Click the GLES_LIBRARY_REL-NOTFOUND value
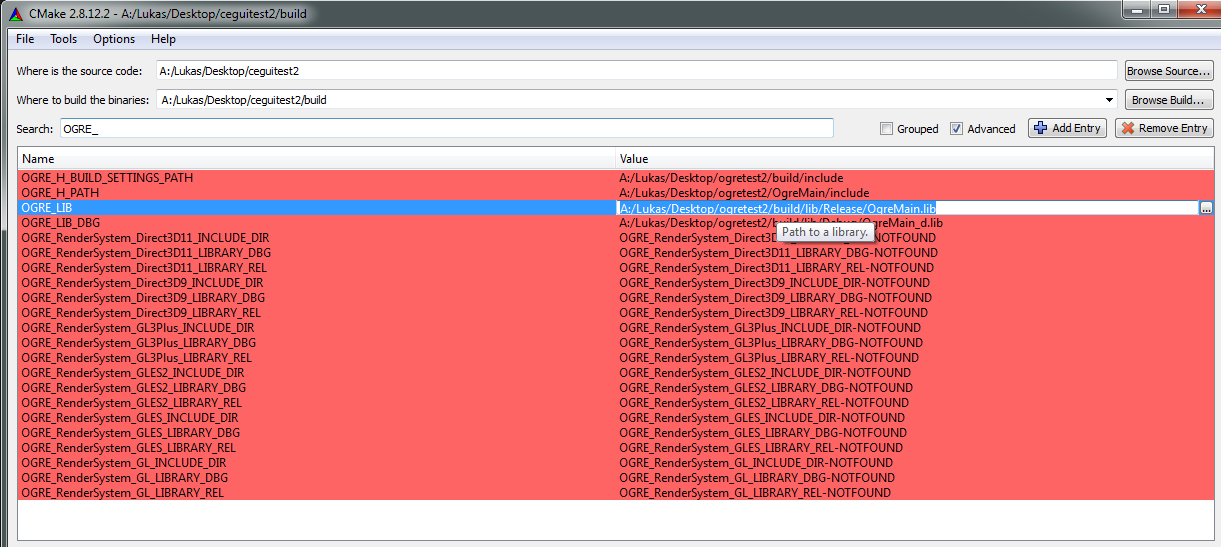 tap(761, 448)
